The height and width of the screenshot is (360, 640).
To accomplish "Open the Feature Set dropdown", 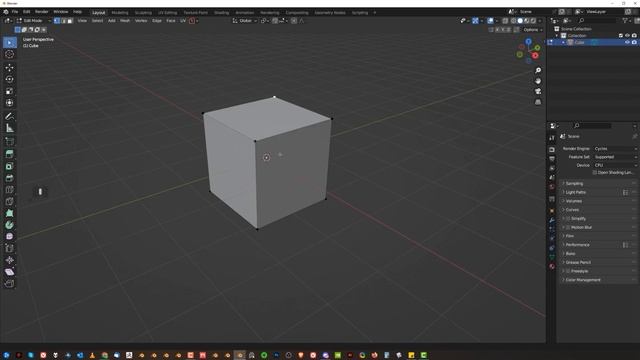I will click(x=615, y=157).
